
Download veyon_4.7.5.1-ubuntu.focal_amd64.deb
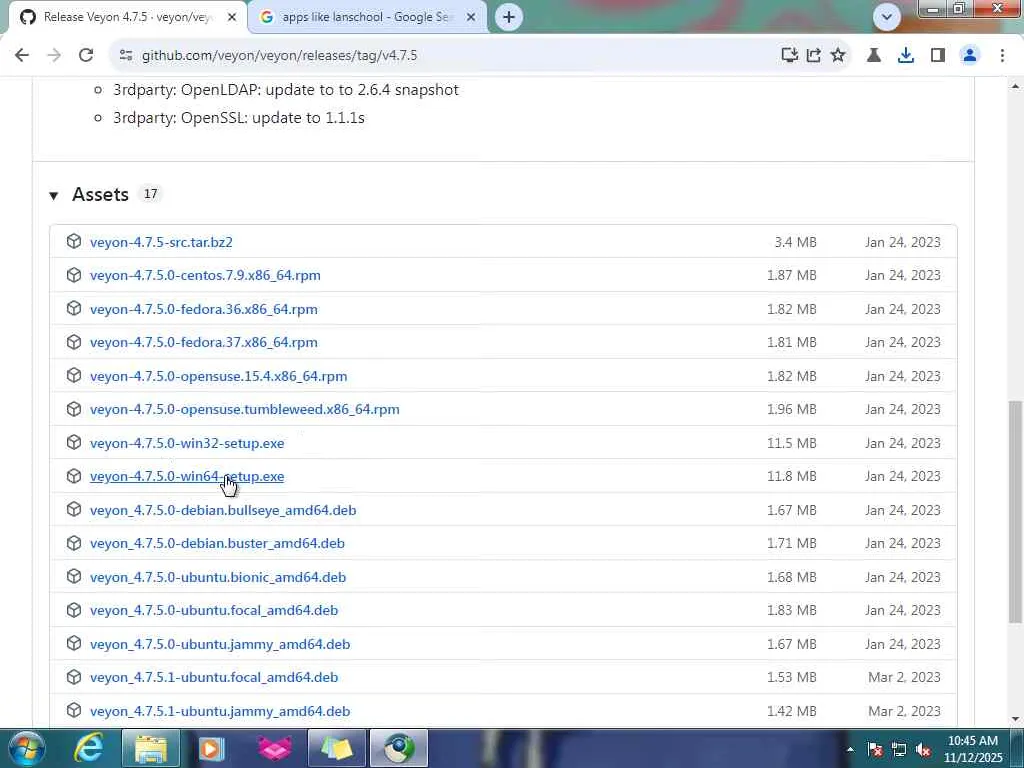214,678
